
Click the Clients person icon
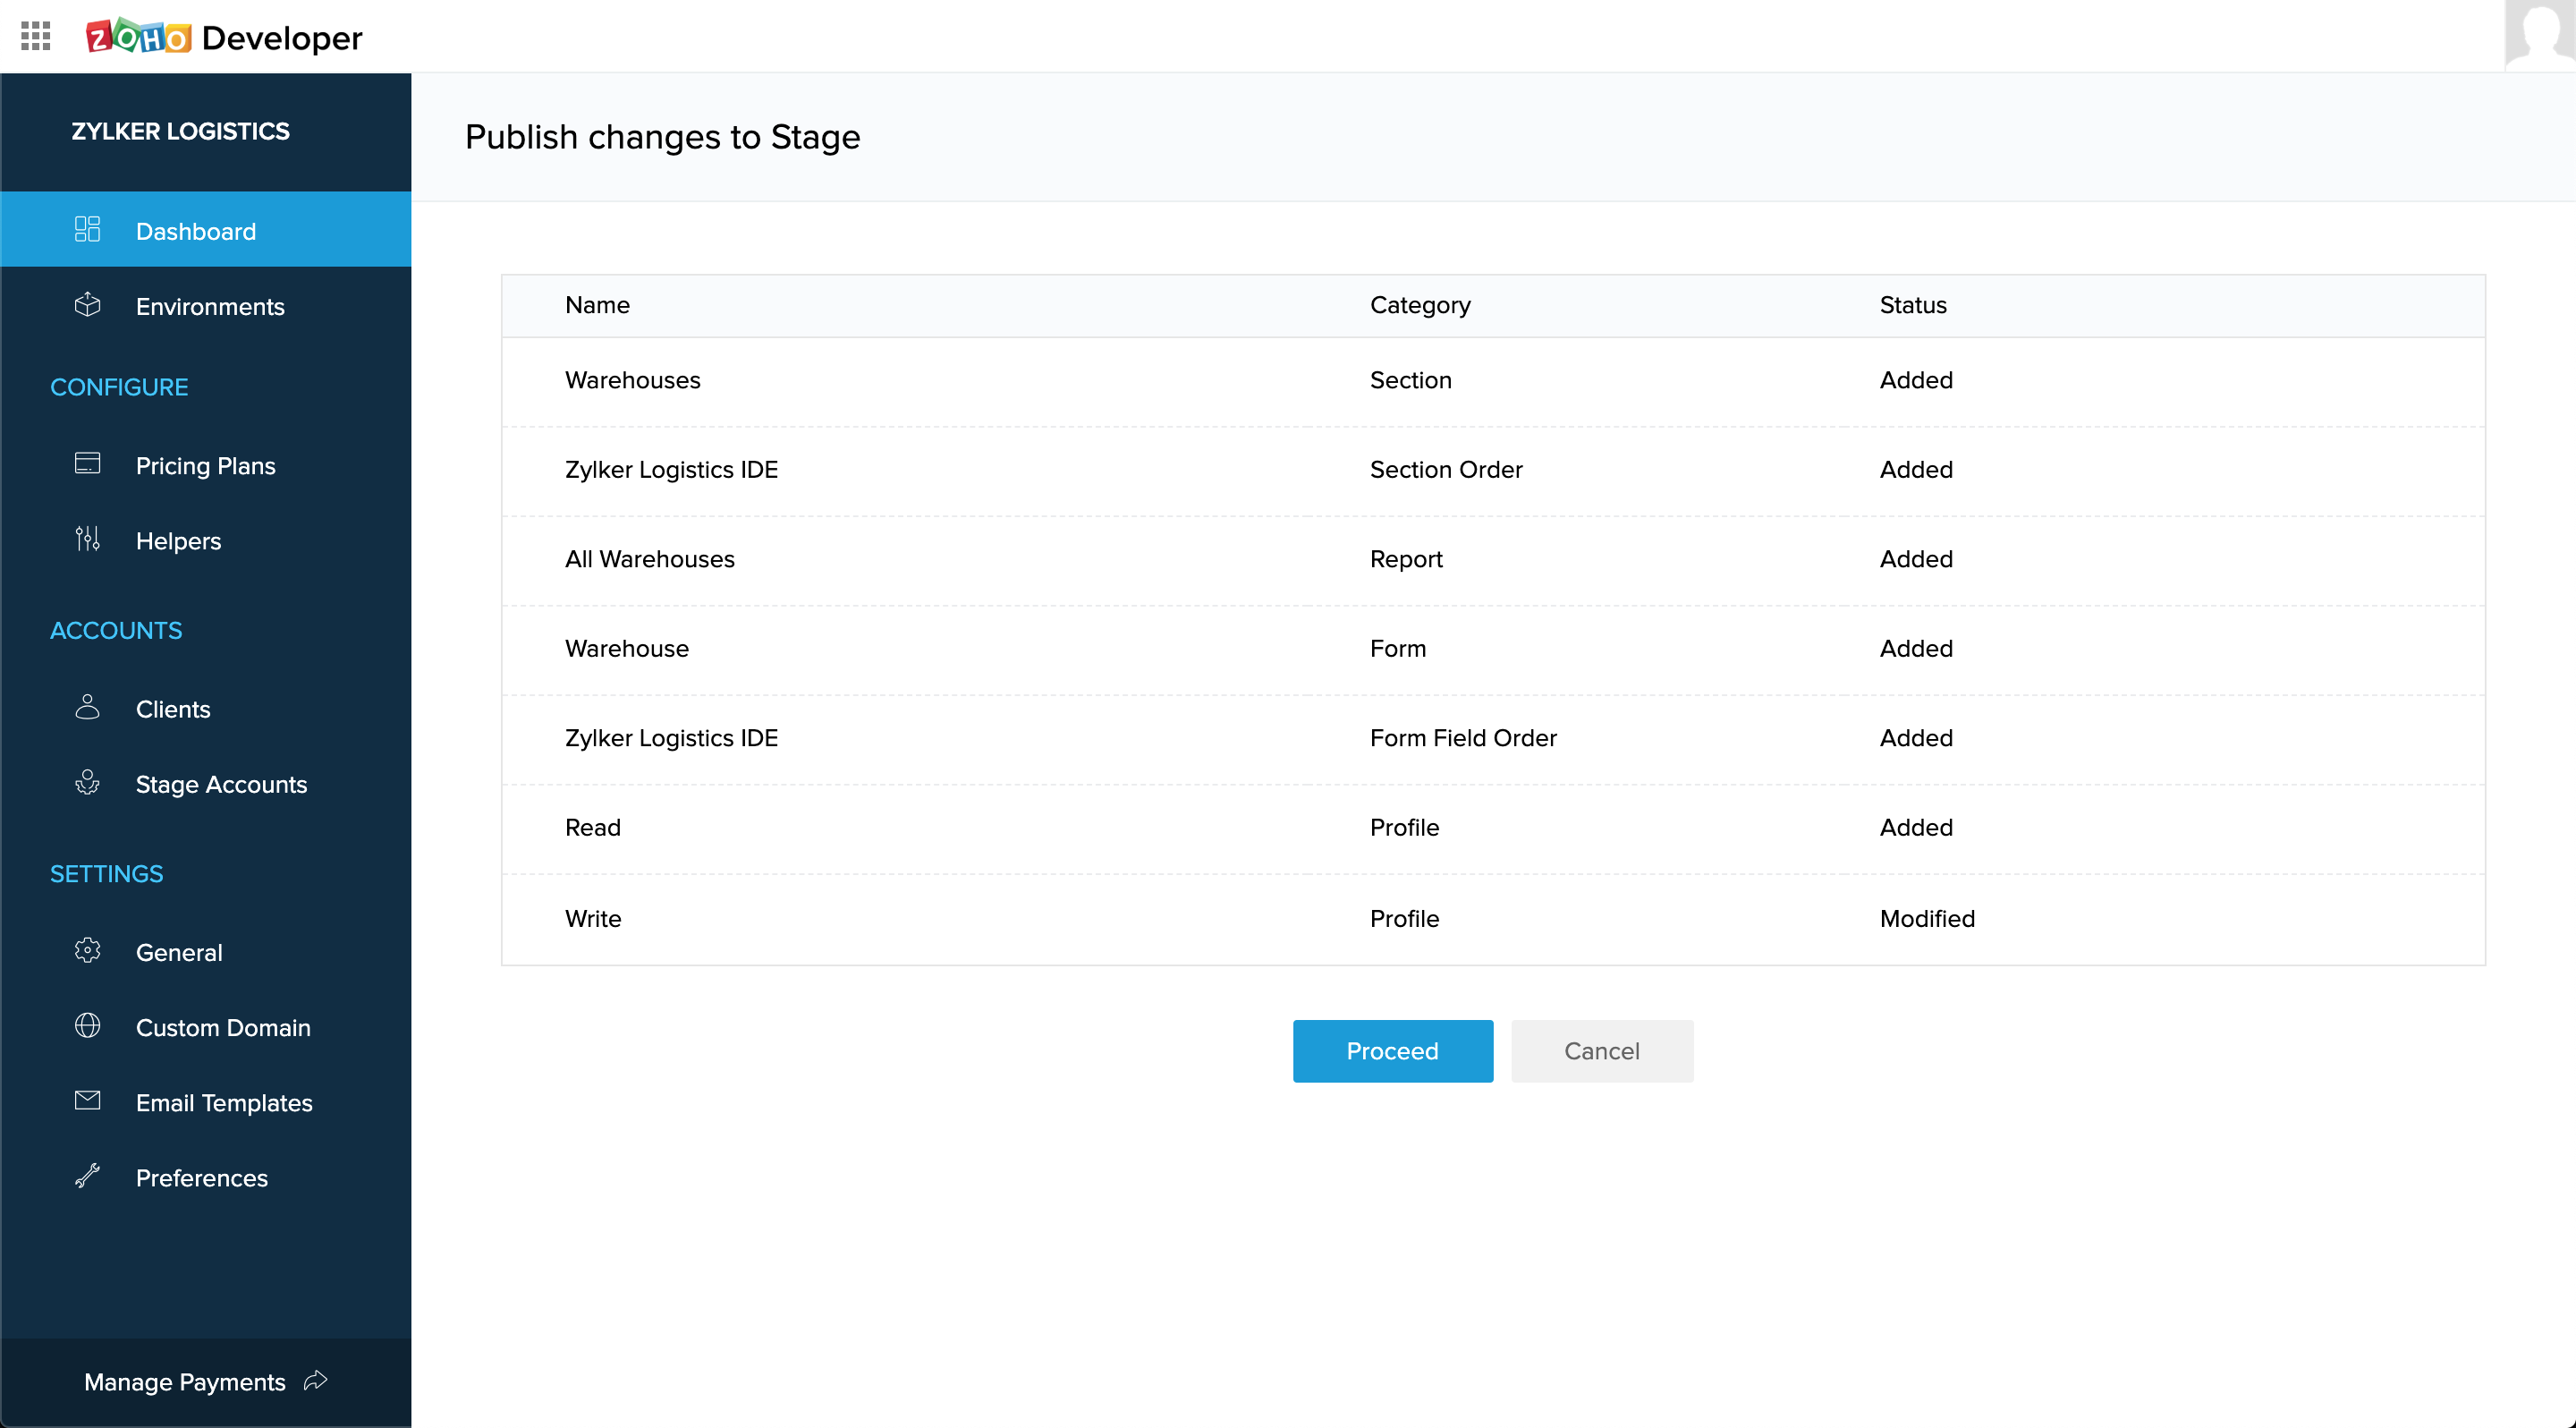(x=87, y=708)
